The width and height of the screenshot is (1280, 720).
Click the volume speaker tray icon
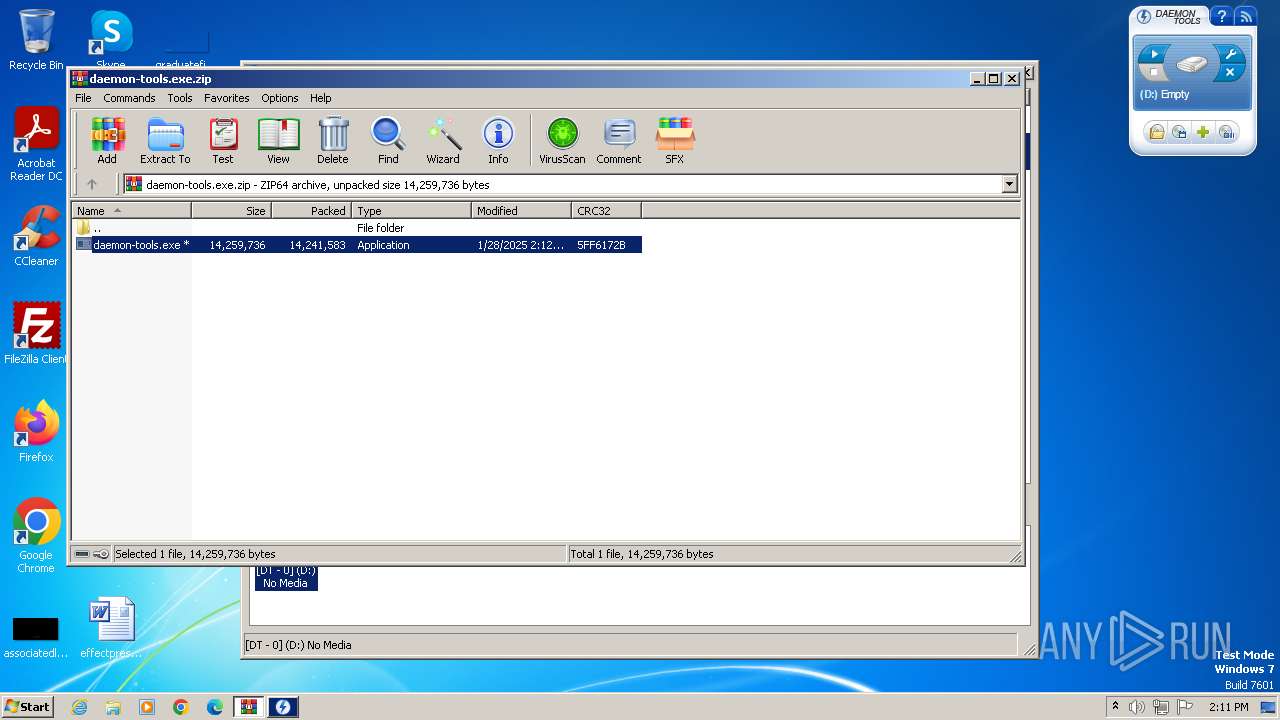1137,707
